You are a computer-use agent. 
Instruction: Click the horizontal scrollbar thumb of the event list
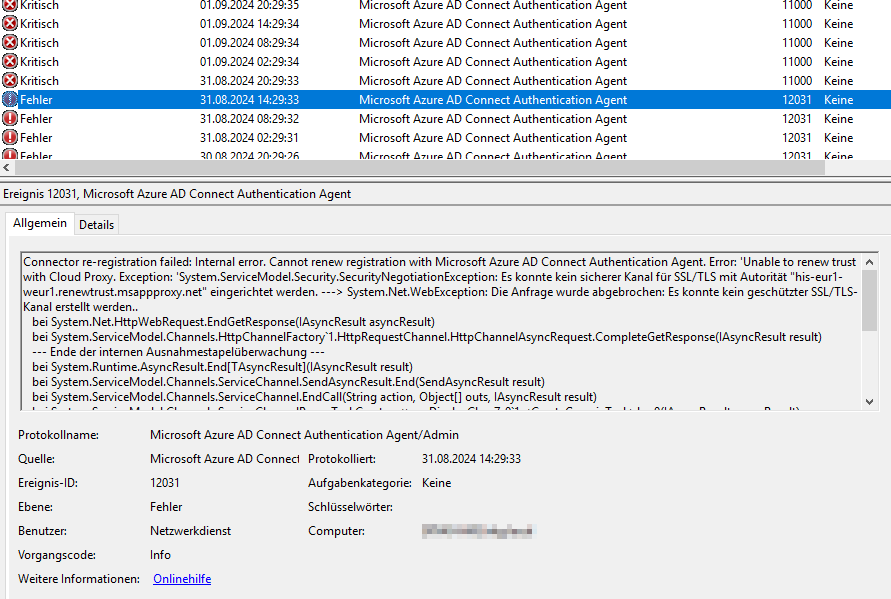419,168
